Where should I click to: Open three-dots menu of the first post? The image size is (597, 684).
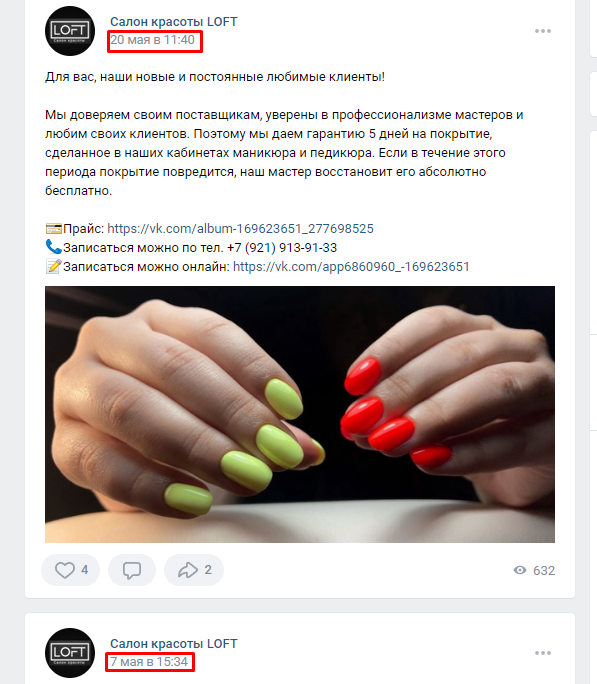(542, 31)
